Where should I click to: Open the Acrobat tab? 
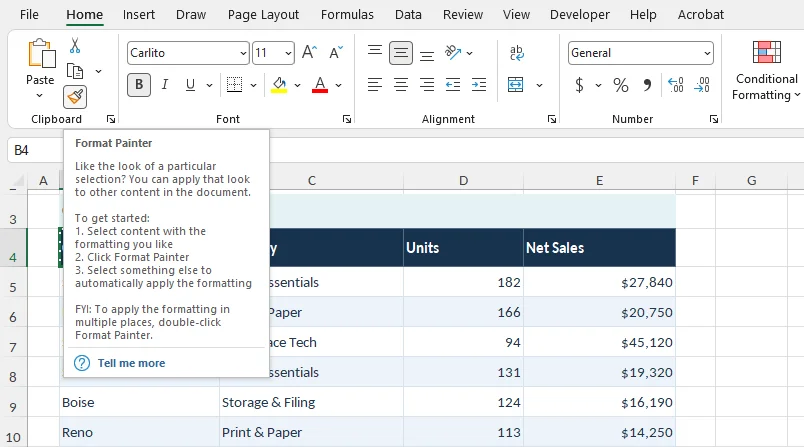click(700, 14)
